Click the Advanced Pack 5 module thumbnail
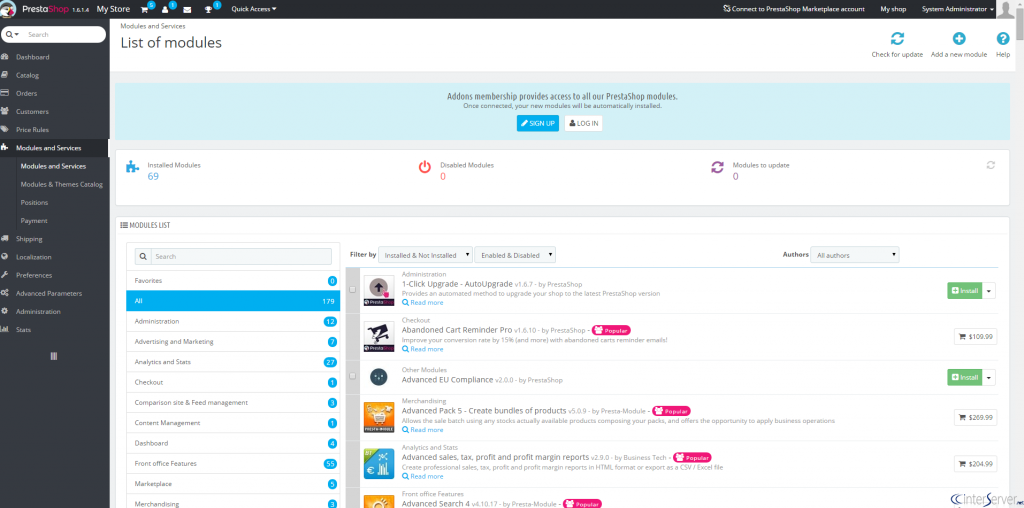This screenshot has width=1024, height=508. (x=379, y=417)
